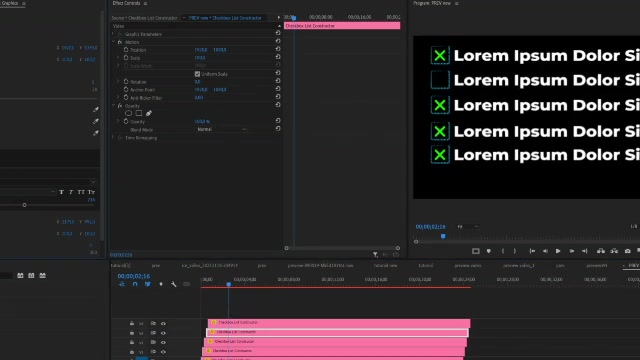The height and width of the screenshot is (360, 640).
Task: Lock the top video track
Action: [132, 323]
